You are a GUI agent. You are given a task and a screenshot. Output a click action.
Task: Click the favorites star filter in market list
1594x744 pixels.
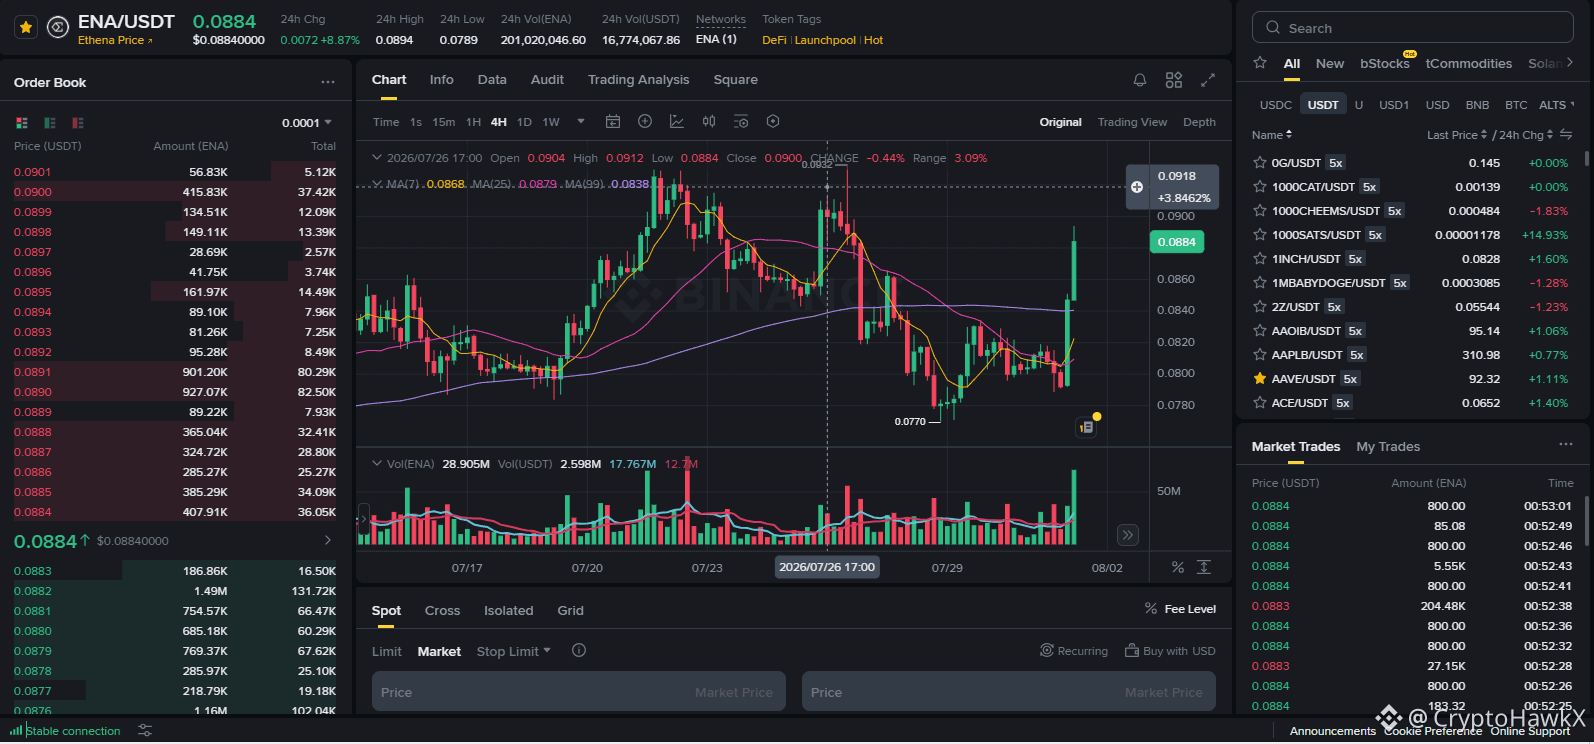1260,63
